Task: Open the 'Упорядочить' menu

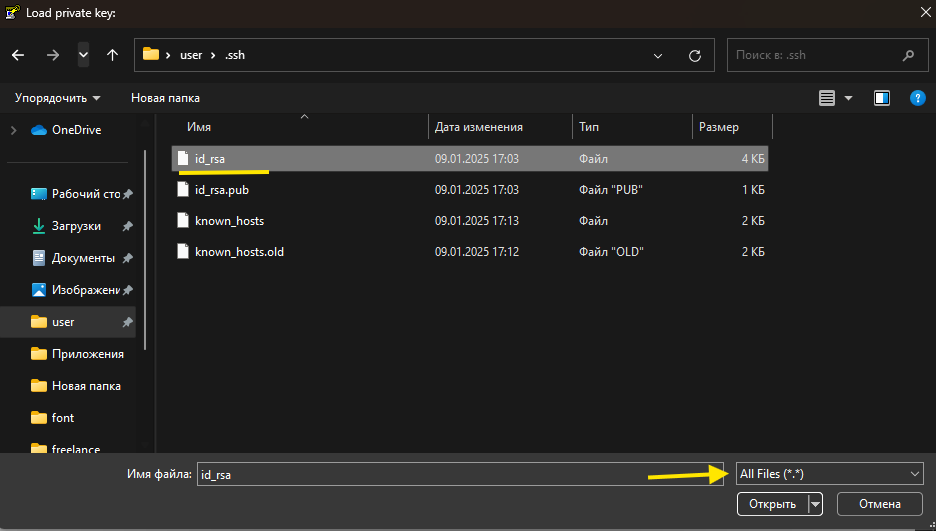Action: [57, 98]
